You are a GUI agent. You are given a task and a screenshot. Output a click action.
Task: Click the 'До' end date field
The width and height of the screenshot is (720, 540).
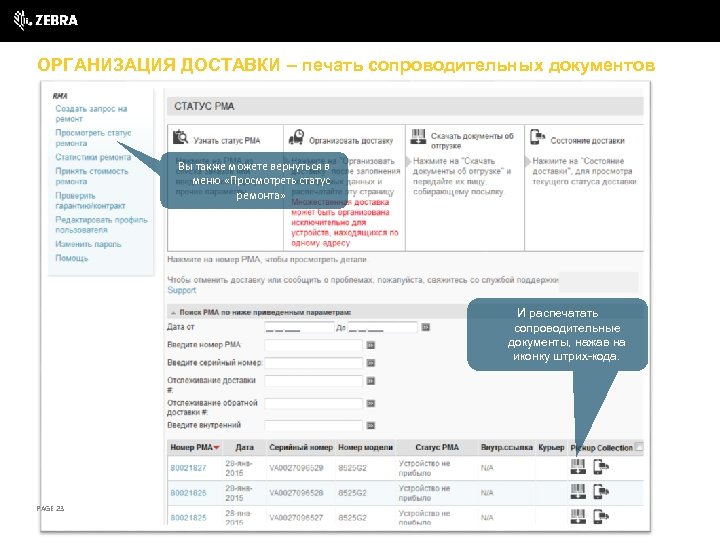(x=382, y=327)
